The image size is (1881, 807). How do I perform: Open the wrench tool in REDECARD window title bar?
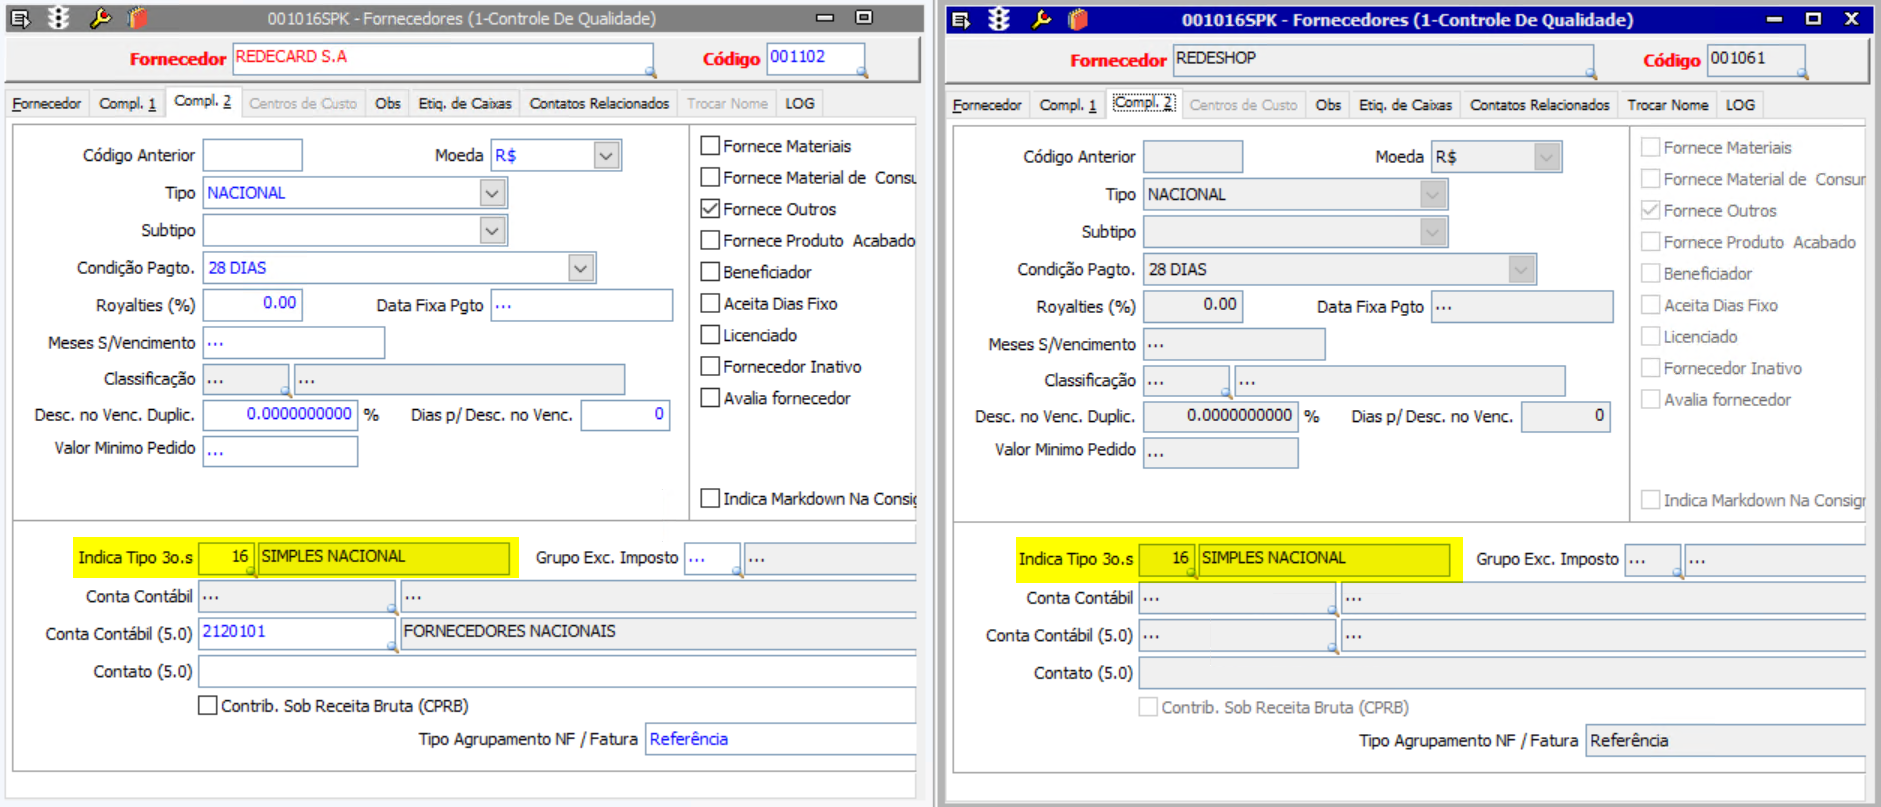click(100, 18)
